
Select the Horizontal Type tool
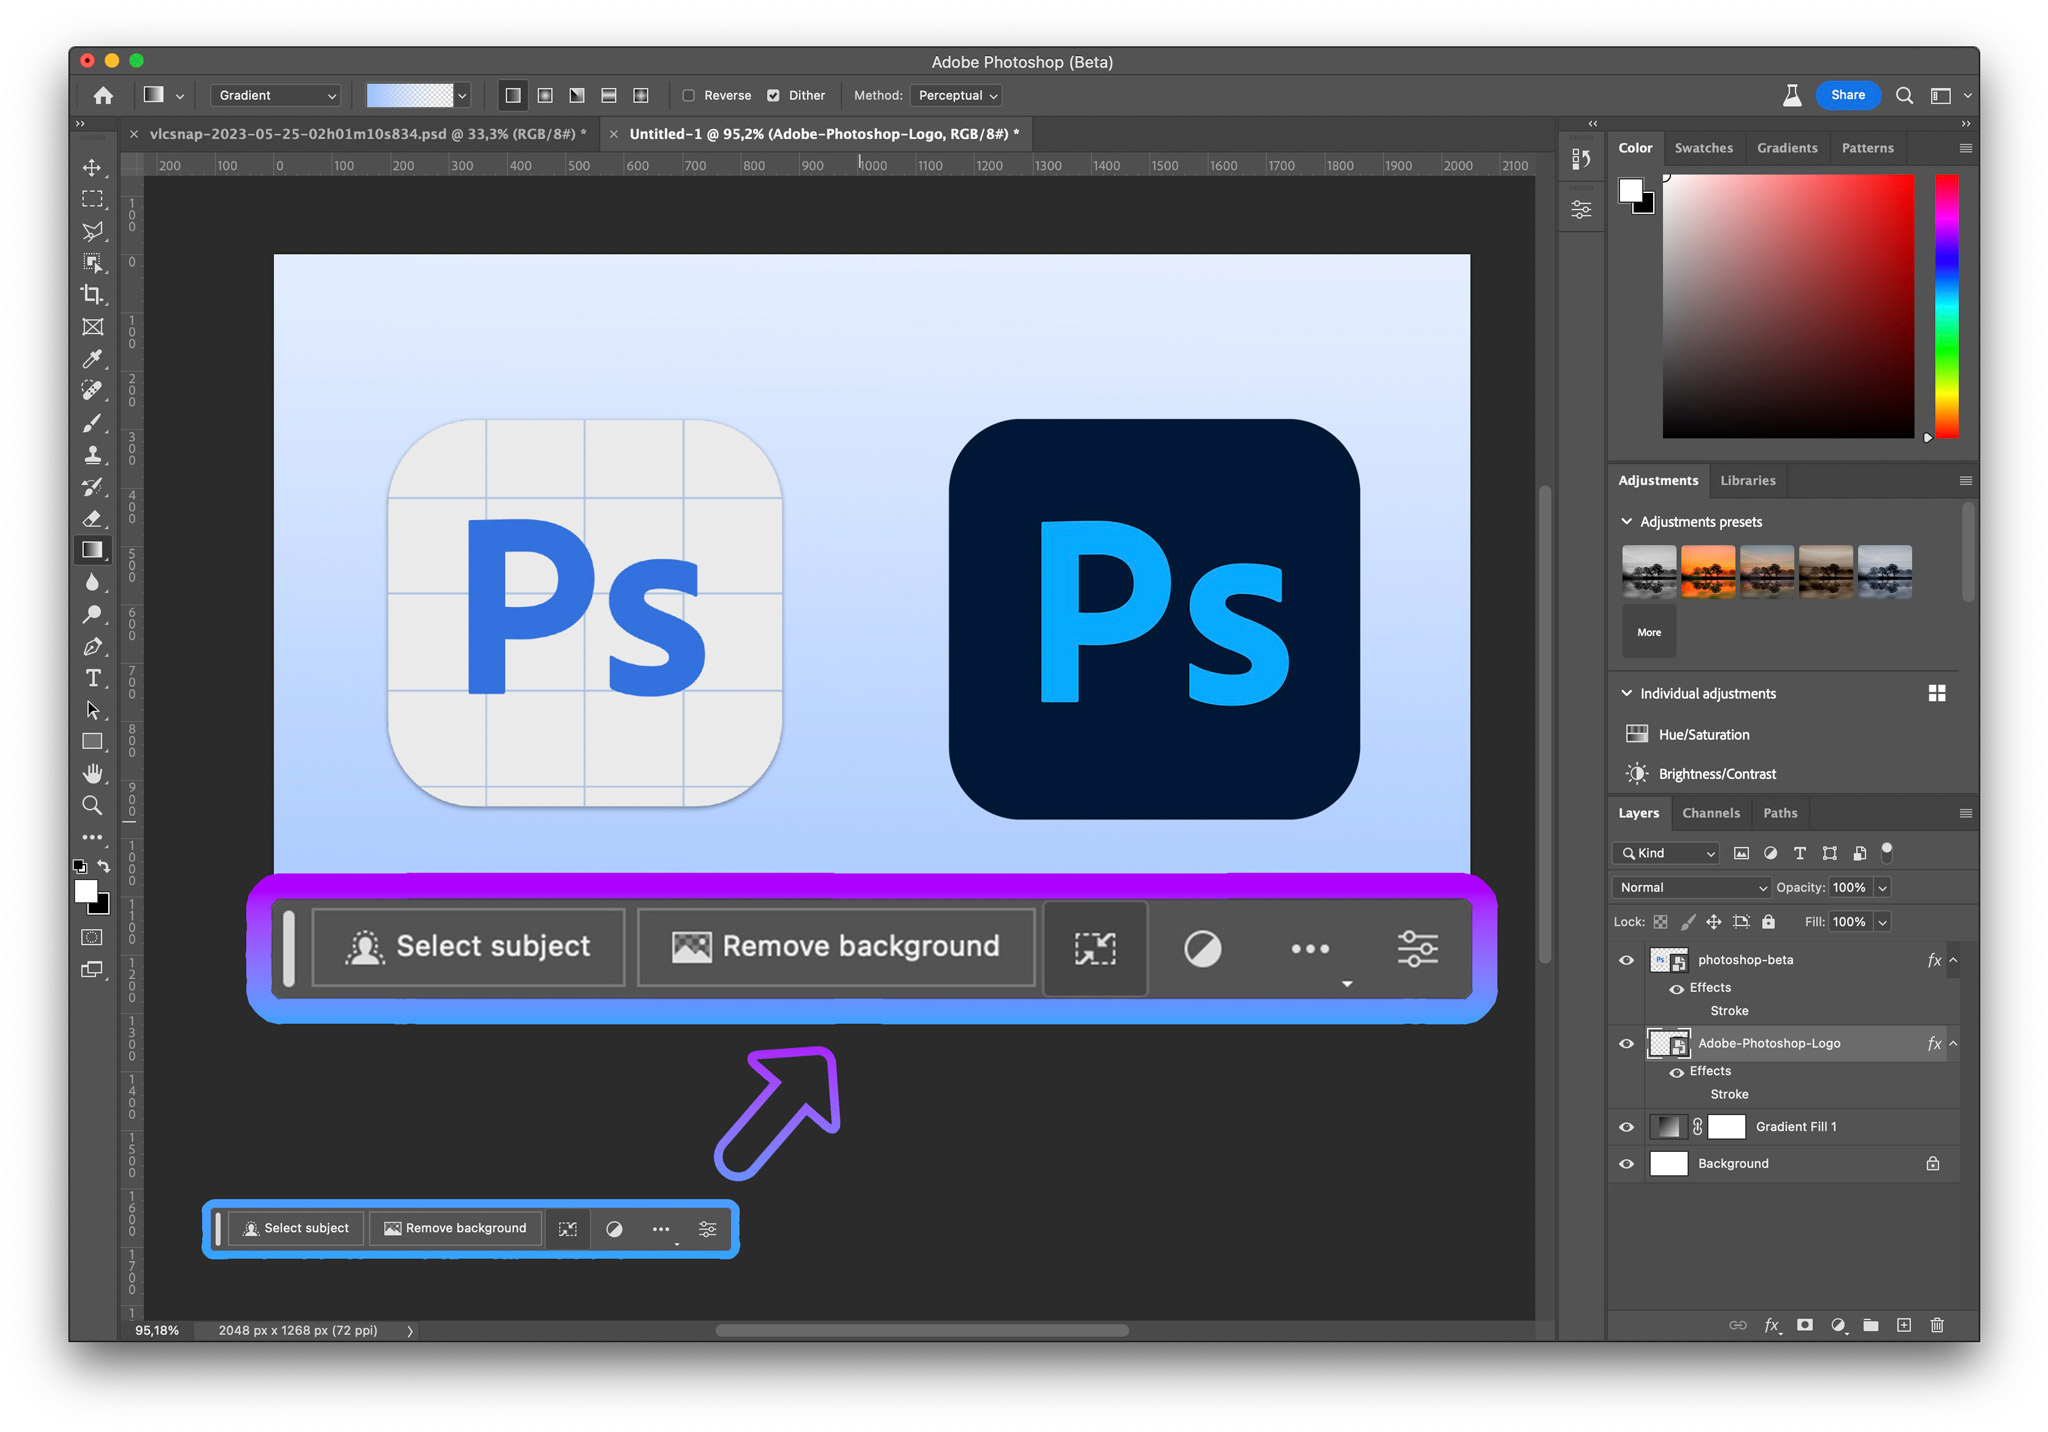92,678
